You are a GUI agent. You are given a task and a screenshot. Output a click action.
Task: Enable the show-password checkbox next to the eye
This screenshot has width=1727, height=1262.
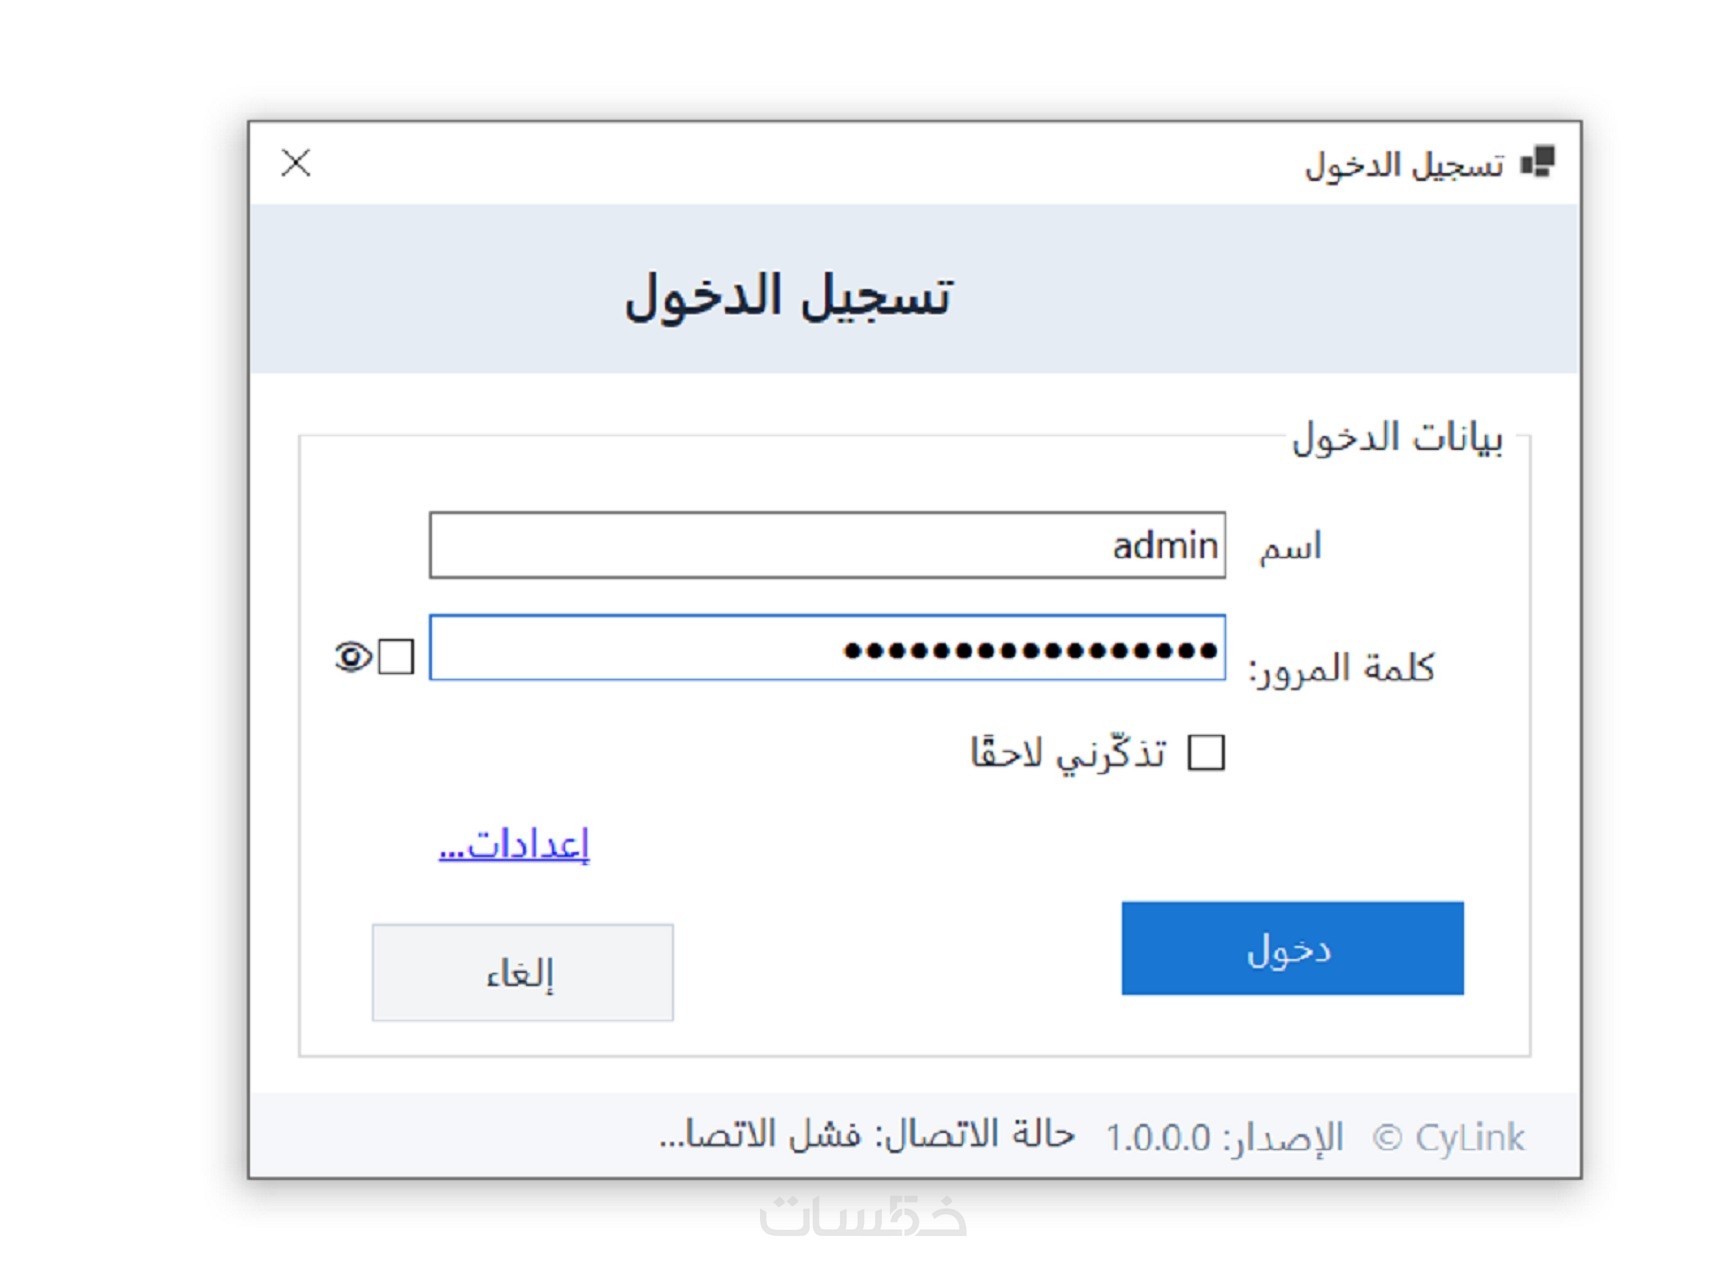click(396, 657)
